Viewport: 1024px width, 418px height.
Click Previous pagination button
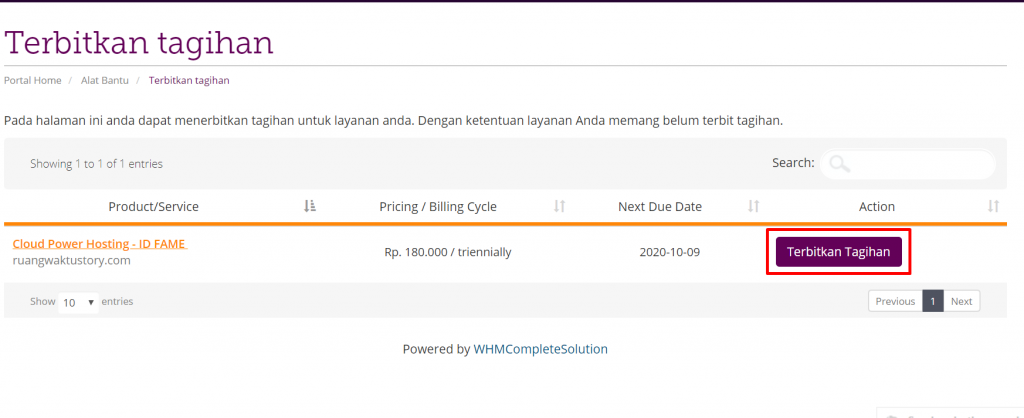coord(895,301)
